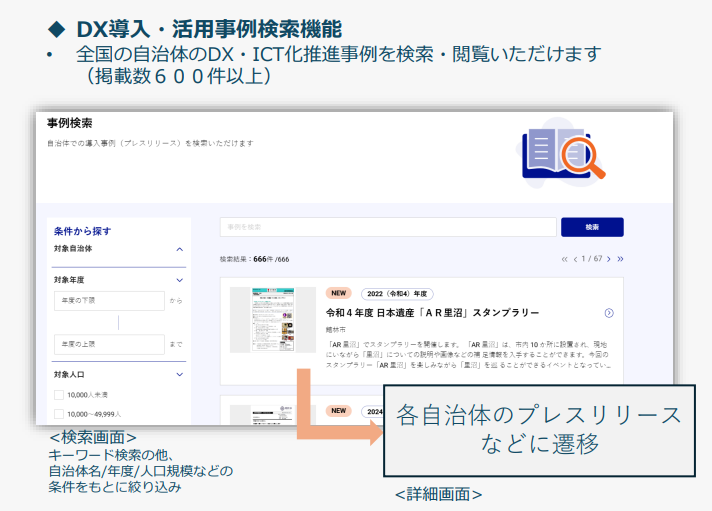
Task: Click the 年度の下限 input field
Action: tap(109, 301)
